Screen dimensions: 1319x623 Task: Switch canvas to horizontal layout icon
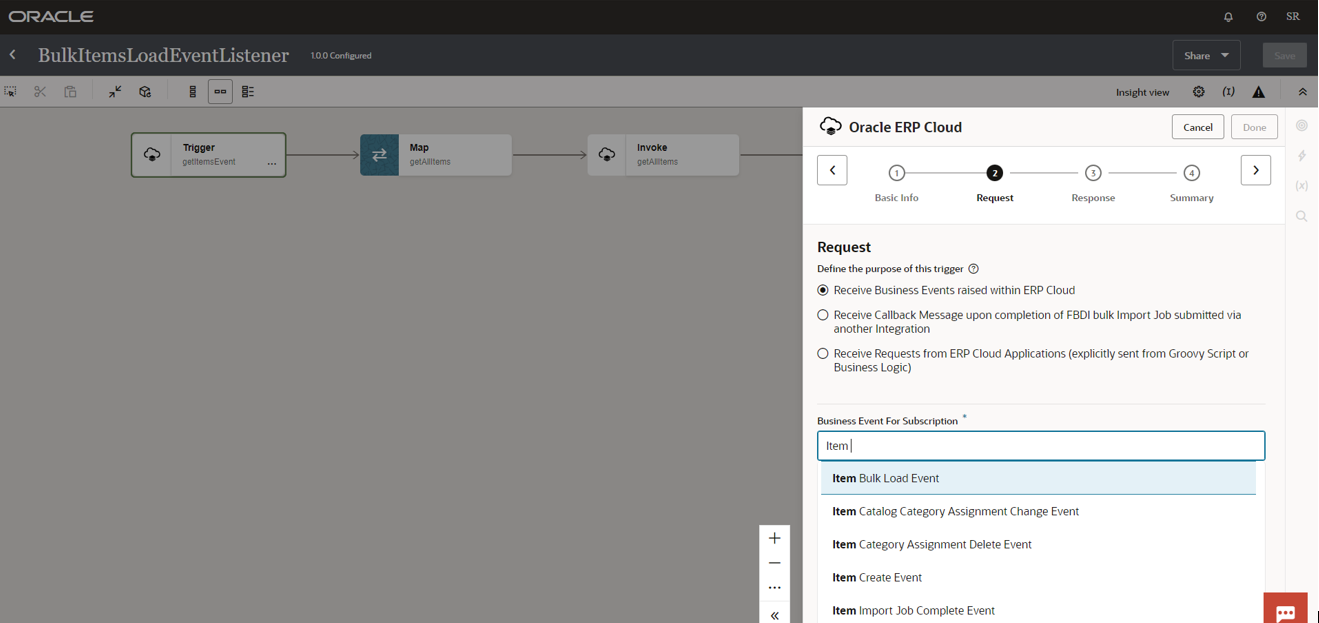(x=220, y=92)
